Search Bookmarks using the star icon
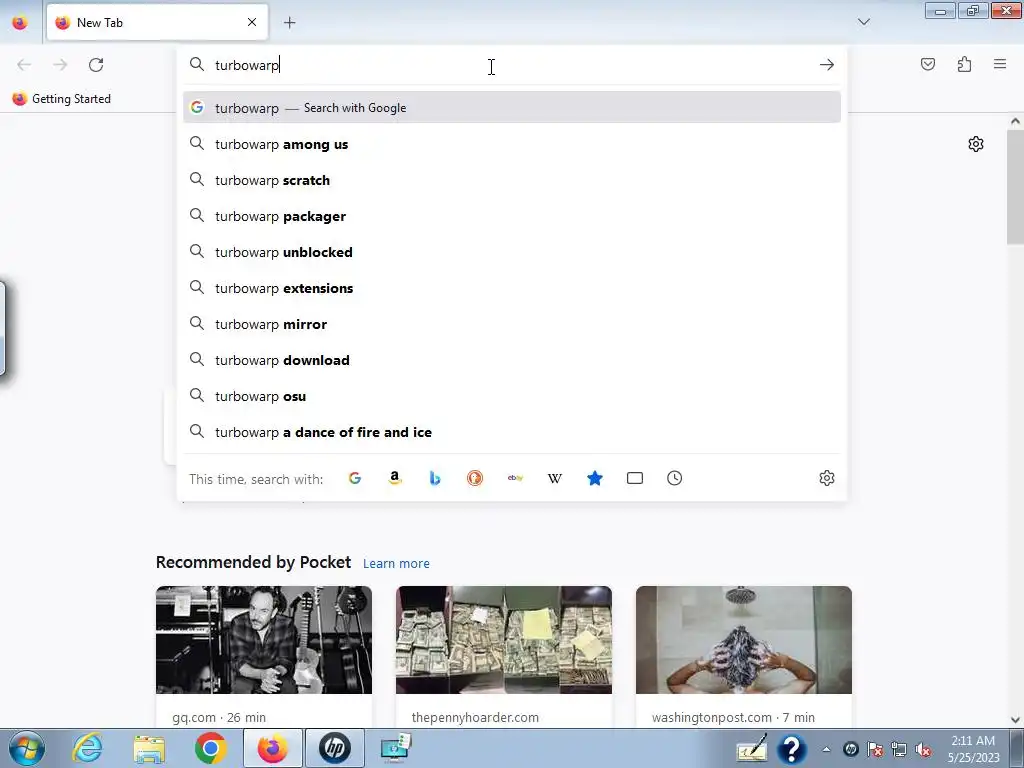Image resolution: width=1024 pixels, height=768 pixels. coord(595,478)
